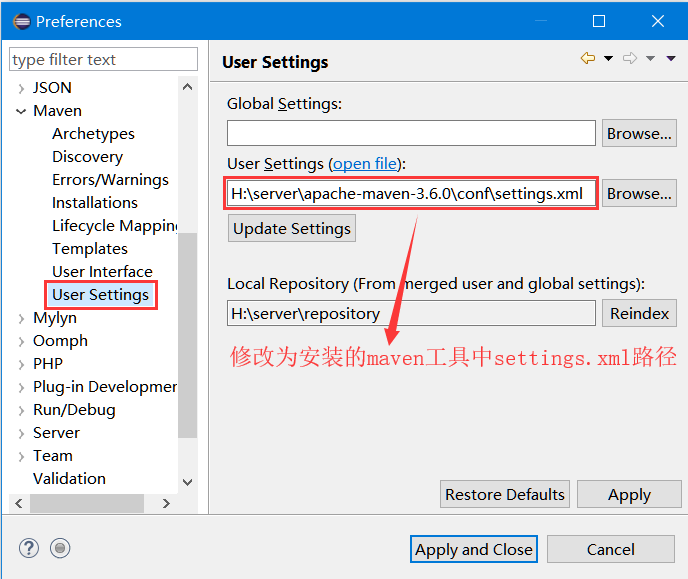This screenshot has width=688, height=579.
Task: Click the Apply button
Action: click(629, 494)
